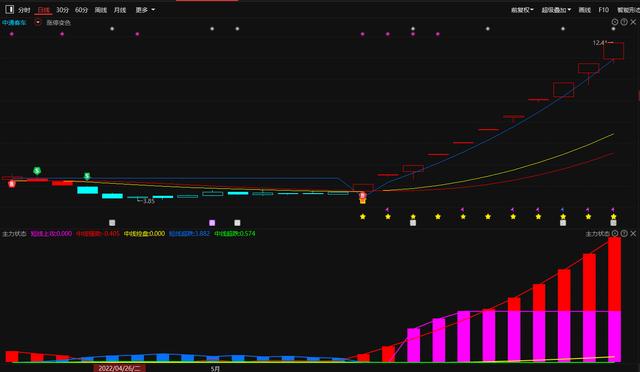The width and height of the screenshot is (640, 372).
Task: Click the red -0.405 indicator value
Action: (98, 234)
